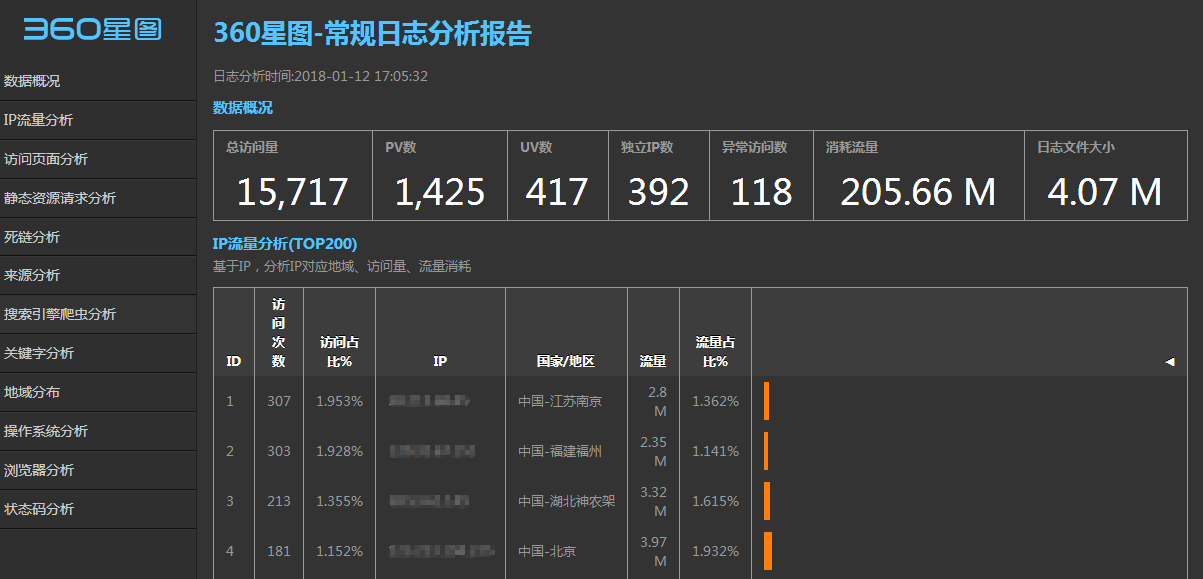1203x579 pixels.
Task: Select 静态资源请求分析 in sidebar
Action: point(98,198)
